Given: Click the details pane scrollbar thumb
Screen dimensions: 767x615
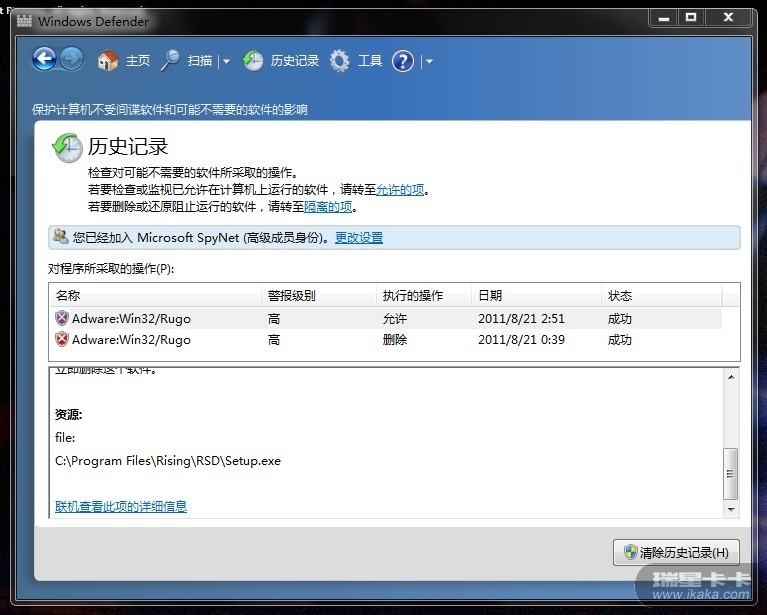Looking at the screenshot, I should click(731, 474).
